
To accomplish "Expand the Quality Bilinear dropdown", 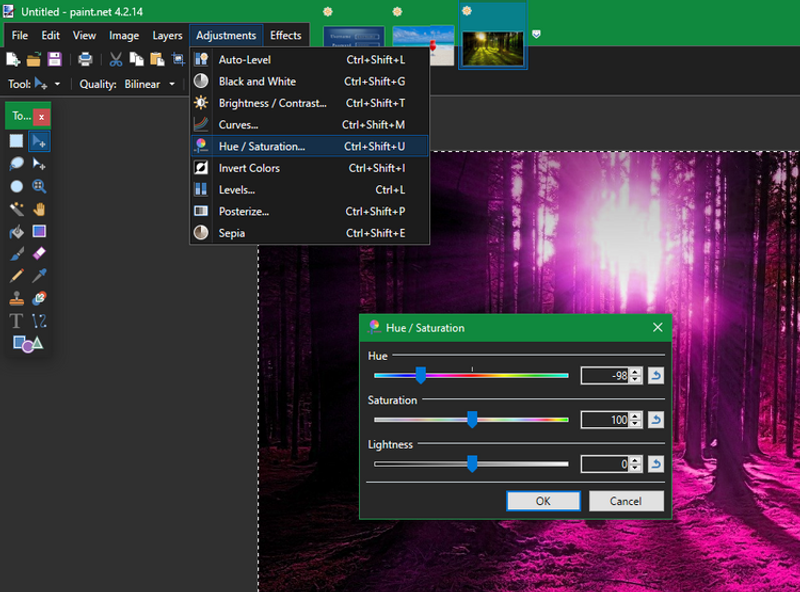I will pos(172,85).
